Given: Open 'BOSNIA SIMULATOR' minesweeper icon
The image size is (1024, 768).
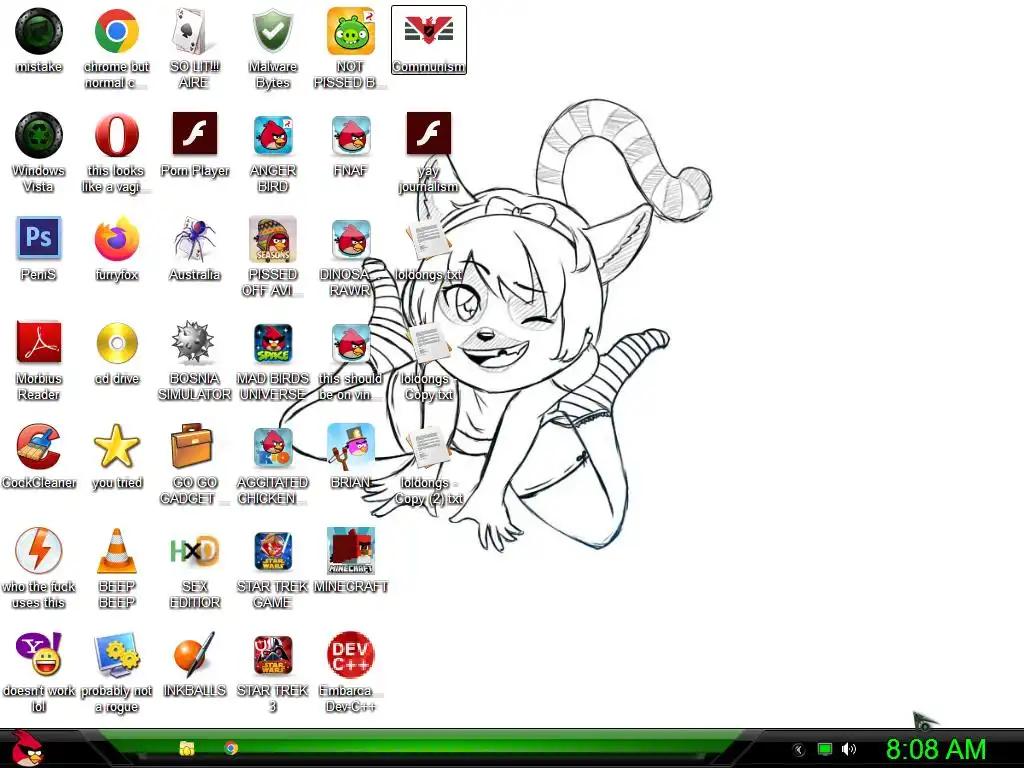Looking at the screenshot, I should [x=193, y=342].
